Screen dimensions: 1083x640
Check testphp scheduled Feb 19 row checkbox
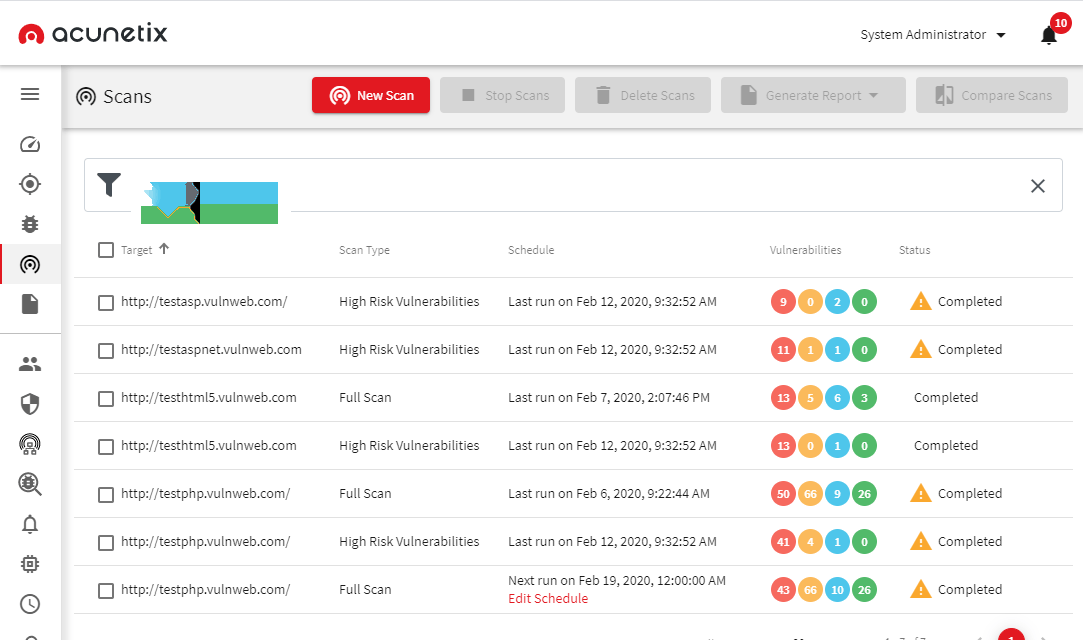coord(106,591)
